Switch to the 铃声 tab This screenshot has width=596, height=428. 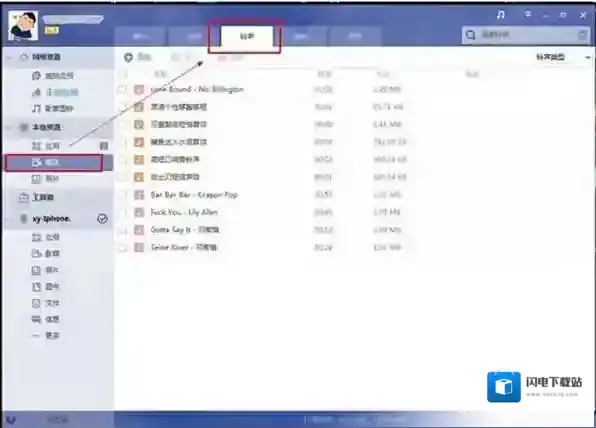pos(247,36)
